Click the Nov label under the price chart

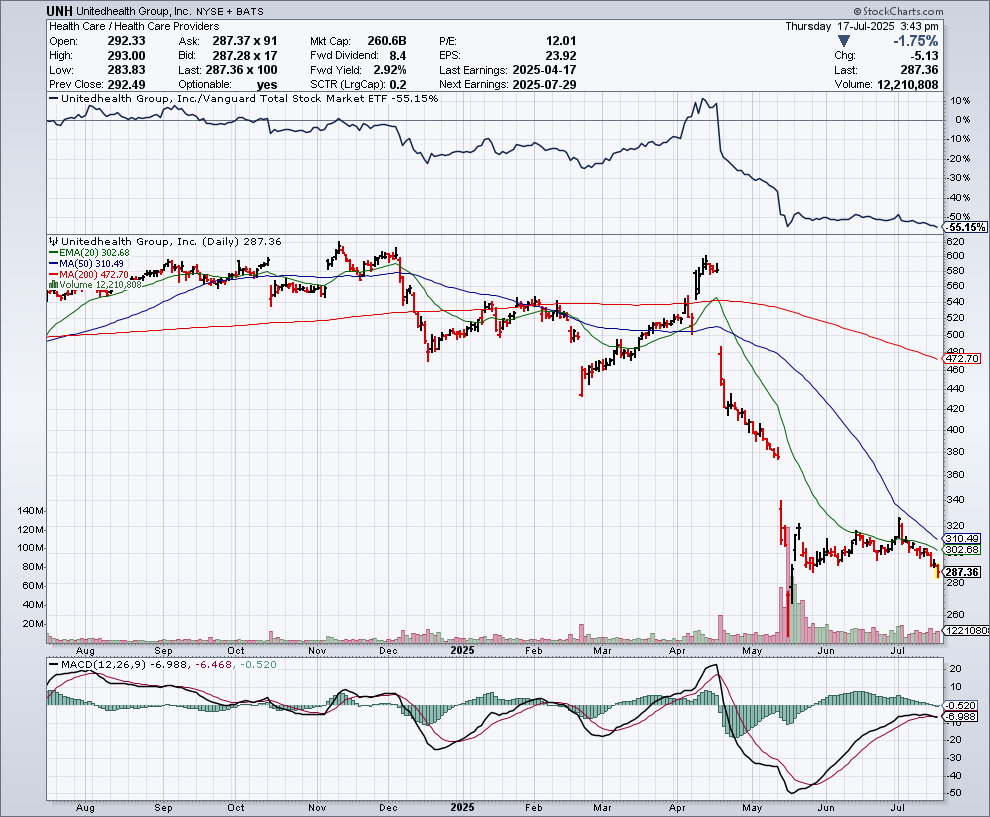click(317, 650)
